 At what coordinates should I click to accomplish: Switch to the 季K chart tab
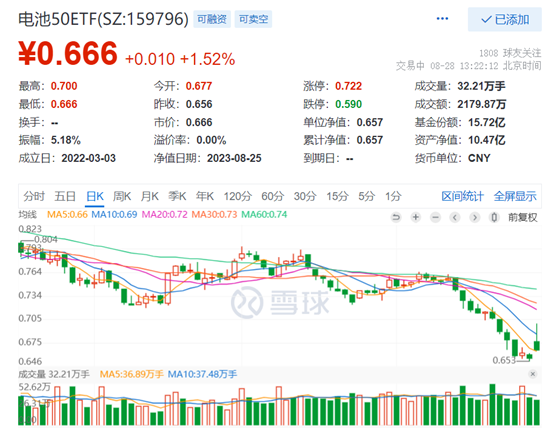tap(177, 196)
